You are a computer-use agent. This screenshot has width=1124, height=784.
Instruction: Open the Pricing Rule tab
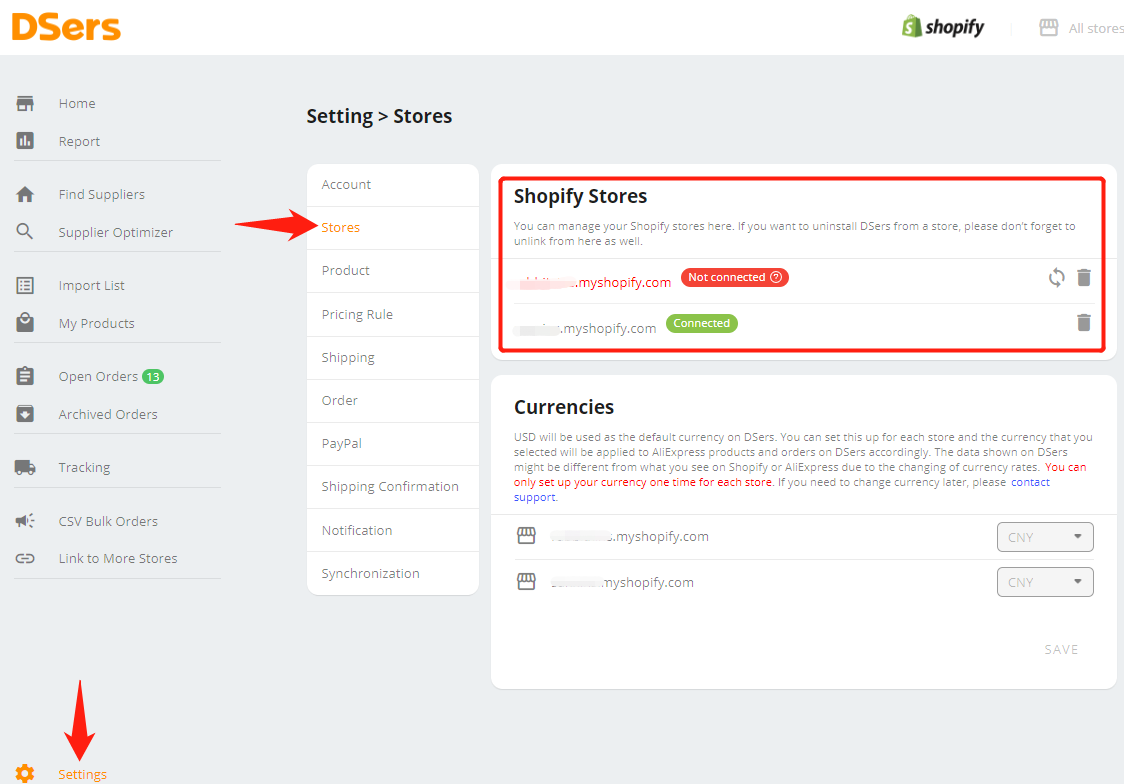click(393, 315)
